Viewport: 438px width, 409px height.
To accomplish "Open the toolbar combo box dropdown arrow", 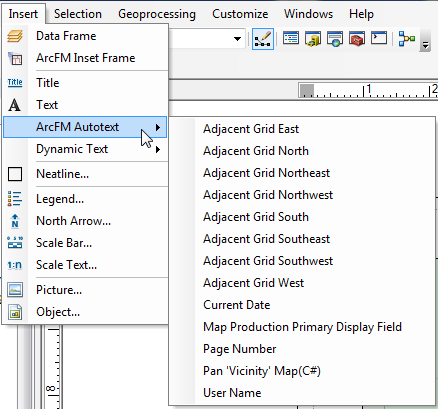I will 237,39.
